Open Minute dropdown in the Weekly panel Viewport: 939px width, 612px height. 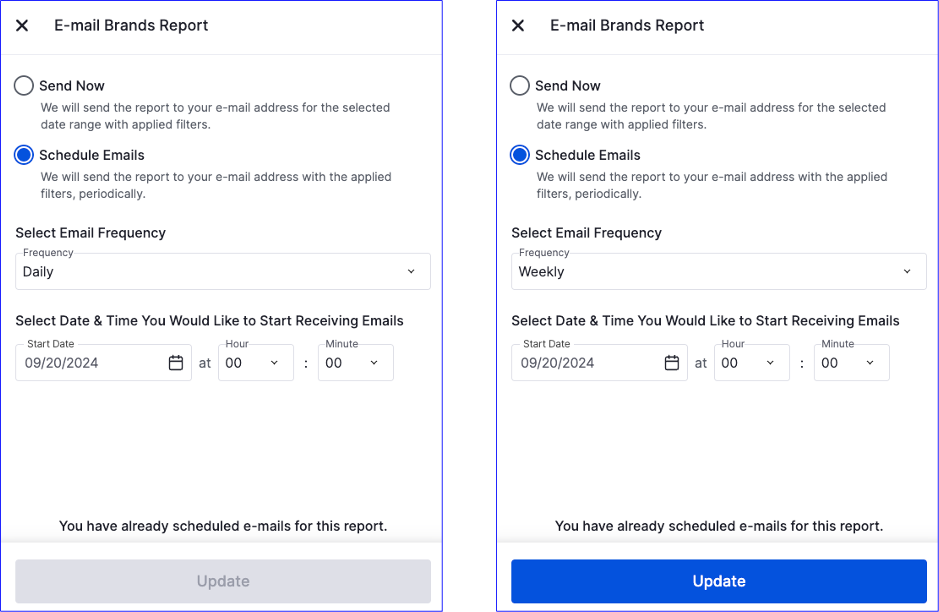[851, 363]
